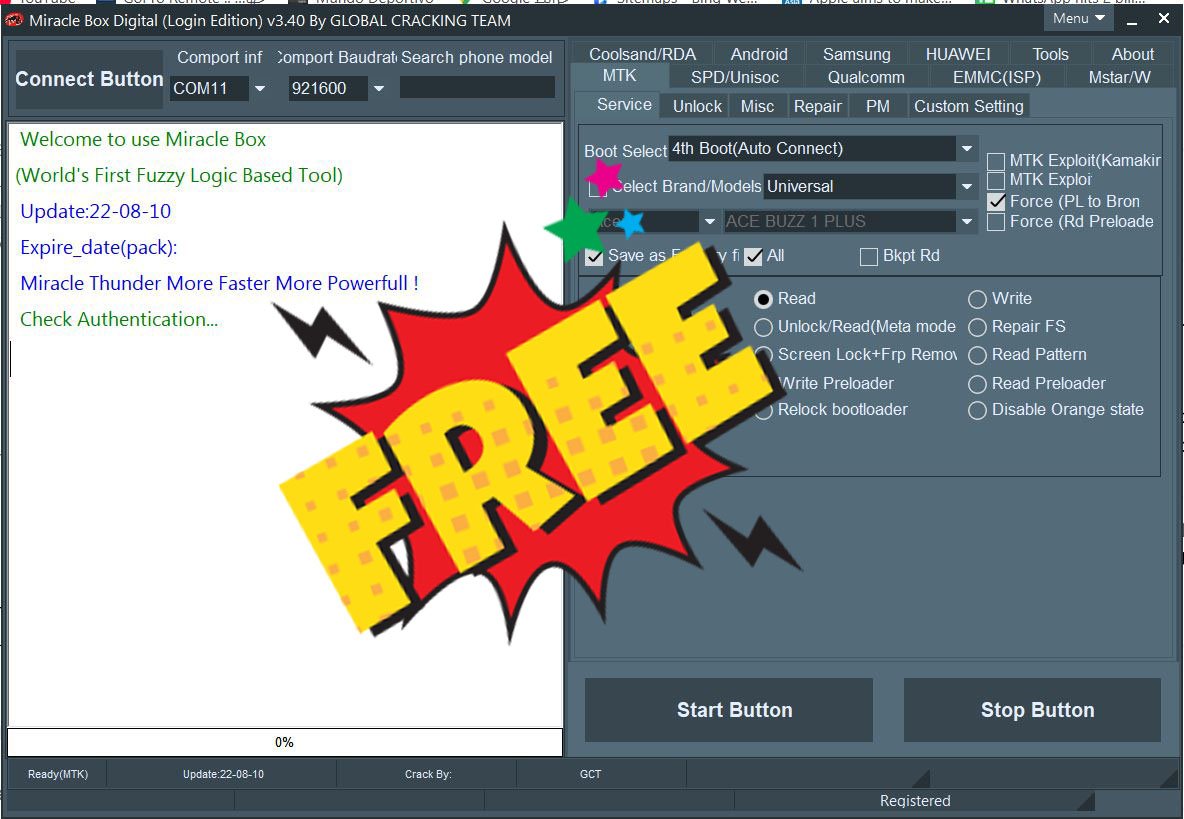Screen dimensions: 1184x819
Task: Open the Custom Setting sub-tab
Action: (969, 106)
